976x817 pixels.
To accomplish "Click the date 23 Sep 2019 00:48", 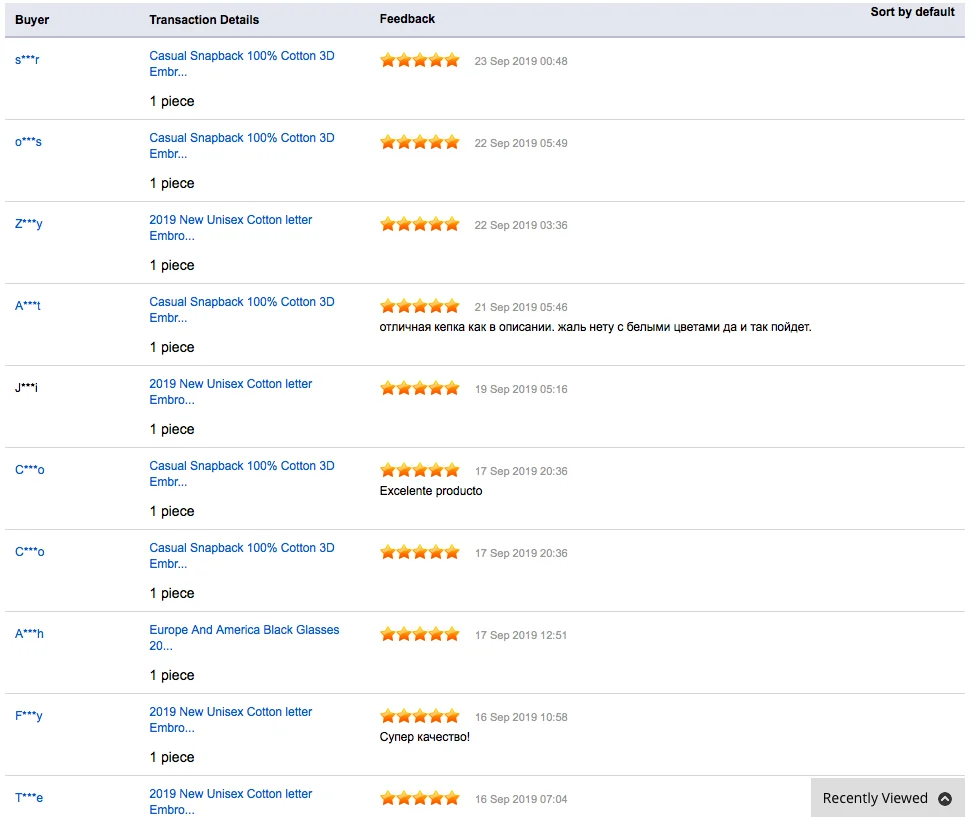I will tap(521, 61).
